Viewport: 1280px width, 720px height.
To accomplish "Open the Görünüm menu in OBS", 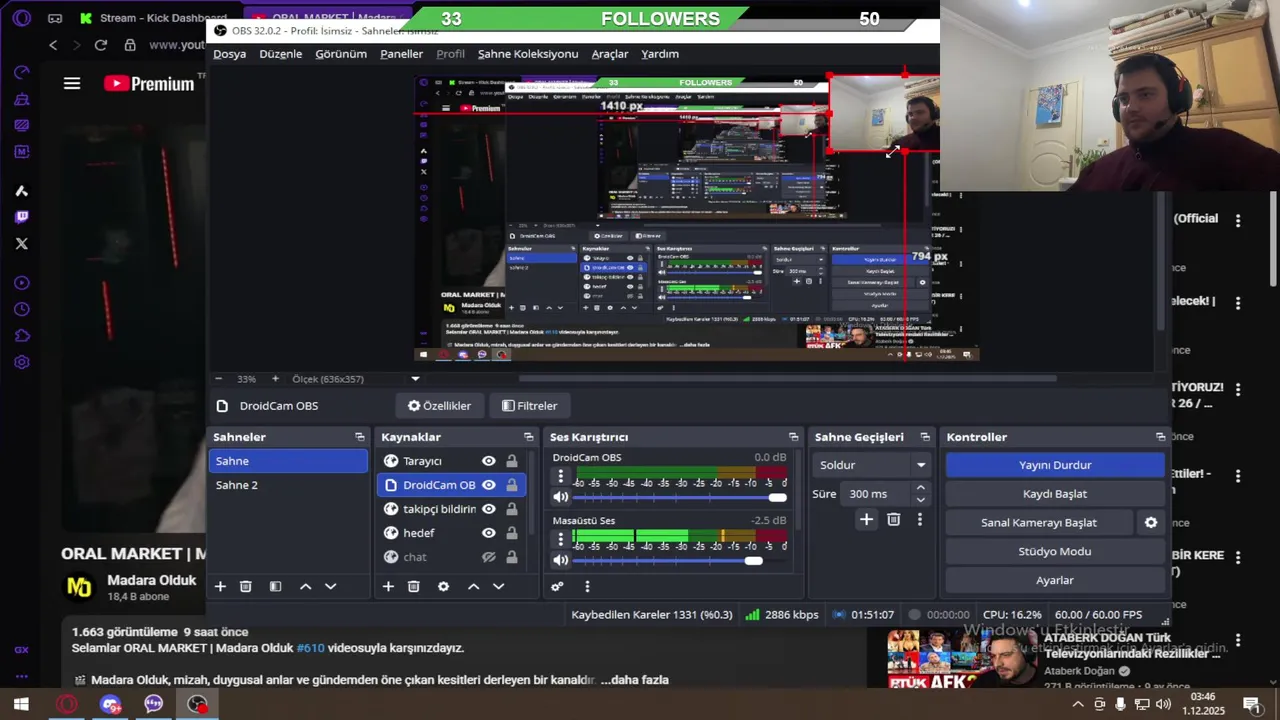I will point(341,54).
